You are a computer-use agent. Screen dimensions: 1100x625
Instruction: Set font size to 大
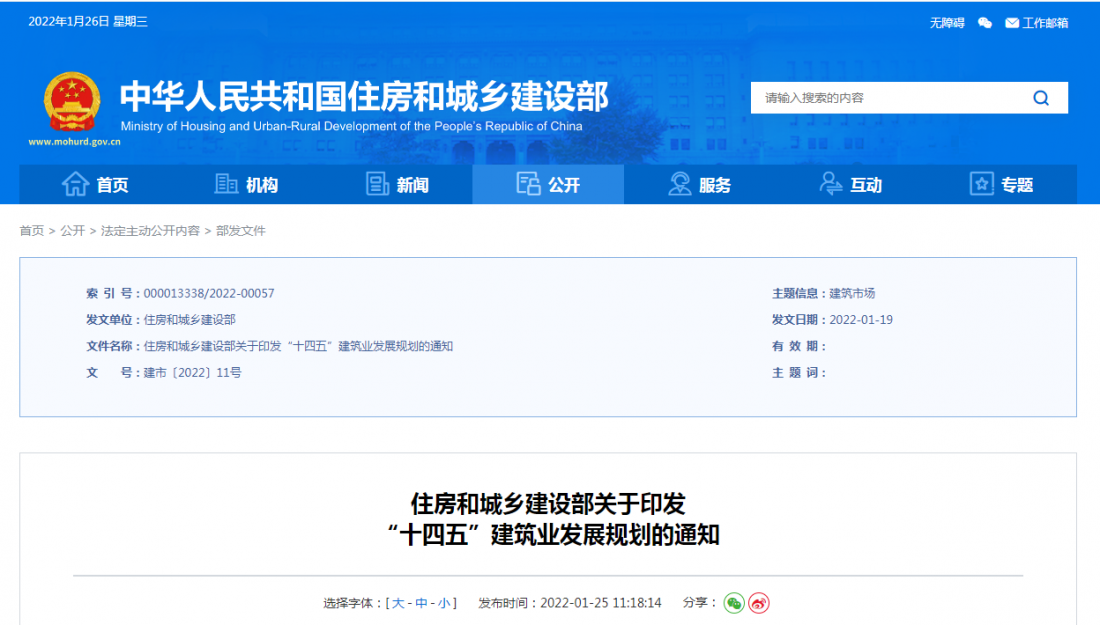[398, 603]
